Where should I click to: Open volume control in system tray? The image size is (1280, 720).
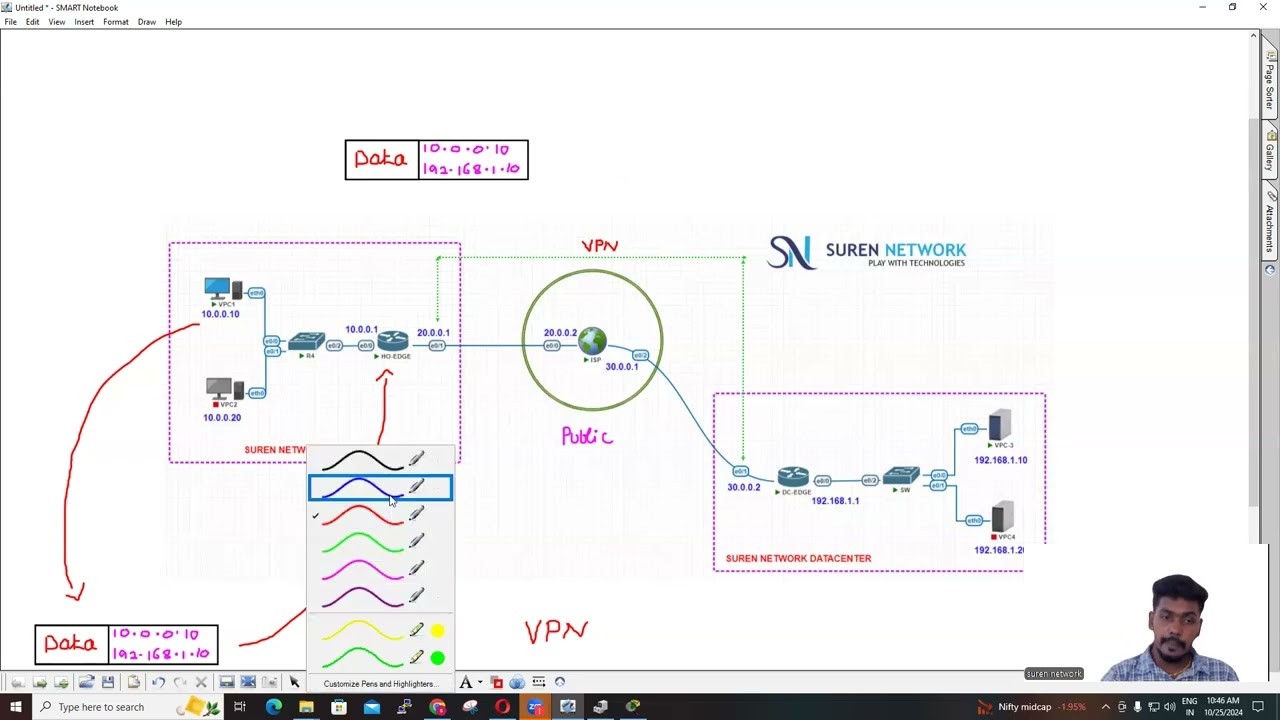(1170, 707)
